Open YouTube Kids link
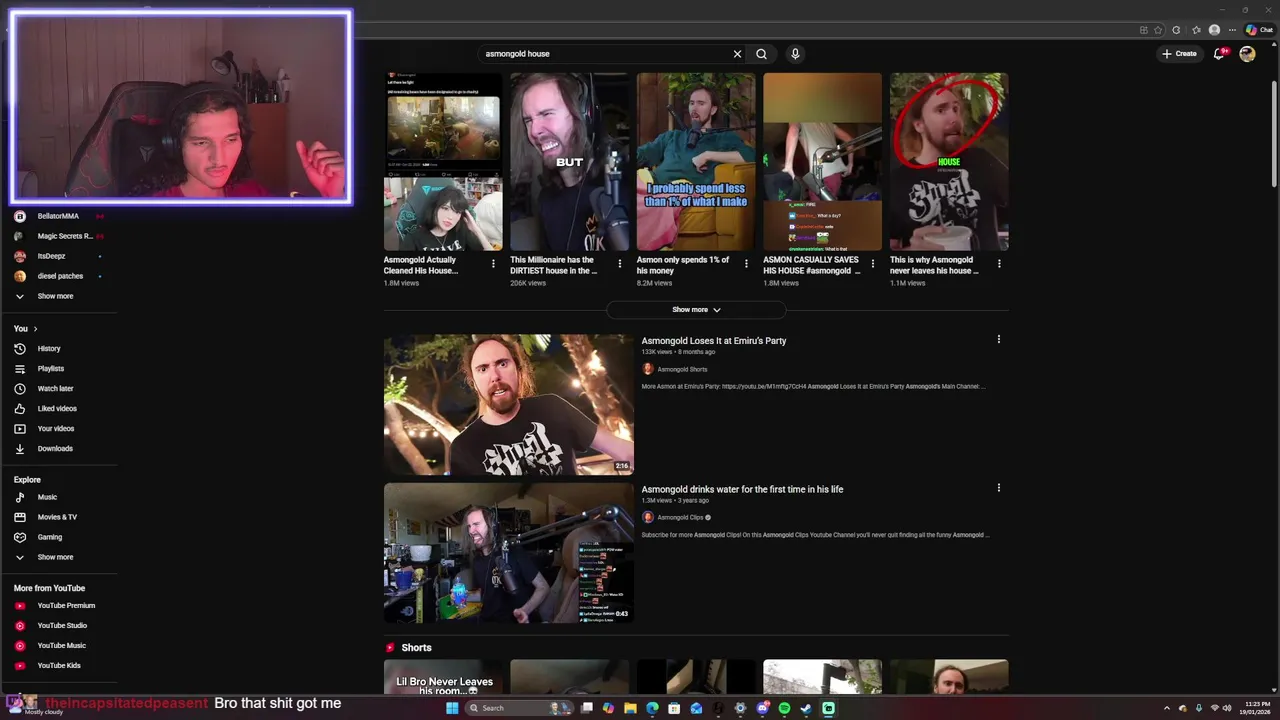Viewport: 1280px width, 720px height. (x=60, y=665)
